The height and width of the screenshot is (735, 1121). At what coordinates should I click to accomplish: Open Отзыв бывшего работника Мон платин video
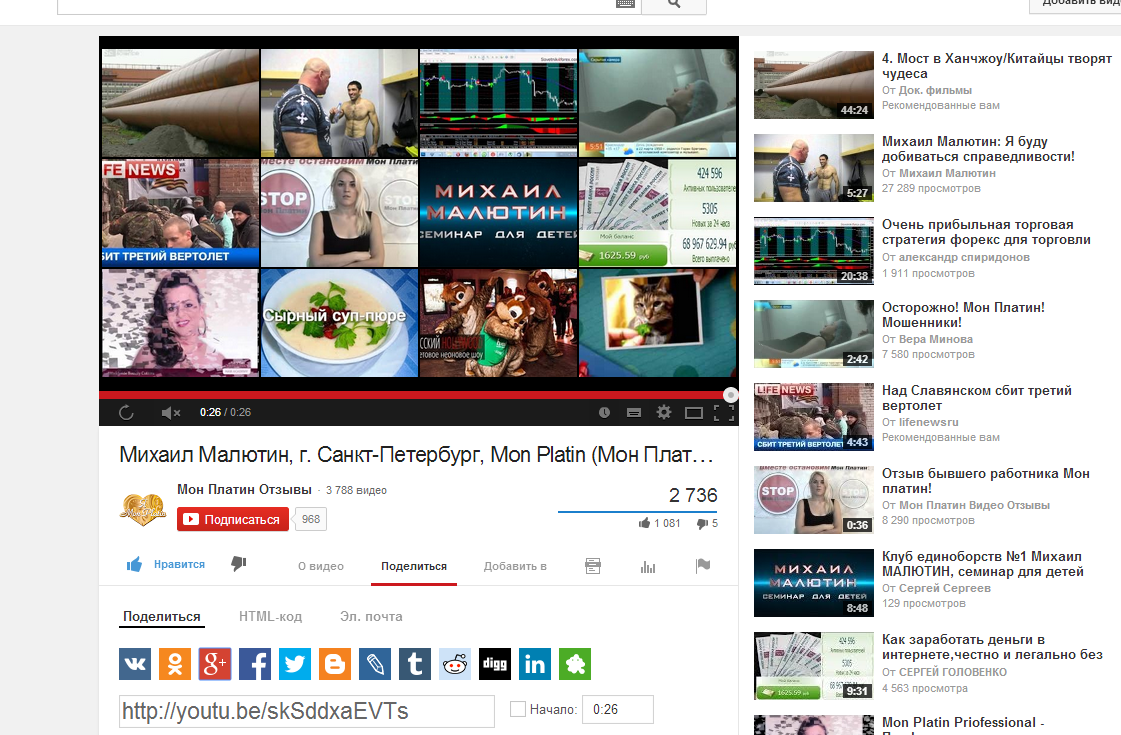tap(986, 480)
